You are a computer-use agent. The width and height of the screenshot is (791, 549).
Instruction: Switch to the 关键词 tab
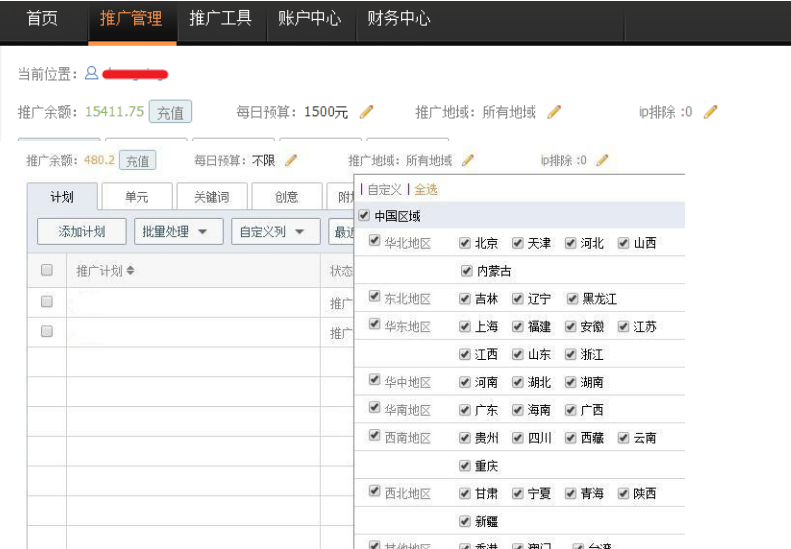[211, 197]
